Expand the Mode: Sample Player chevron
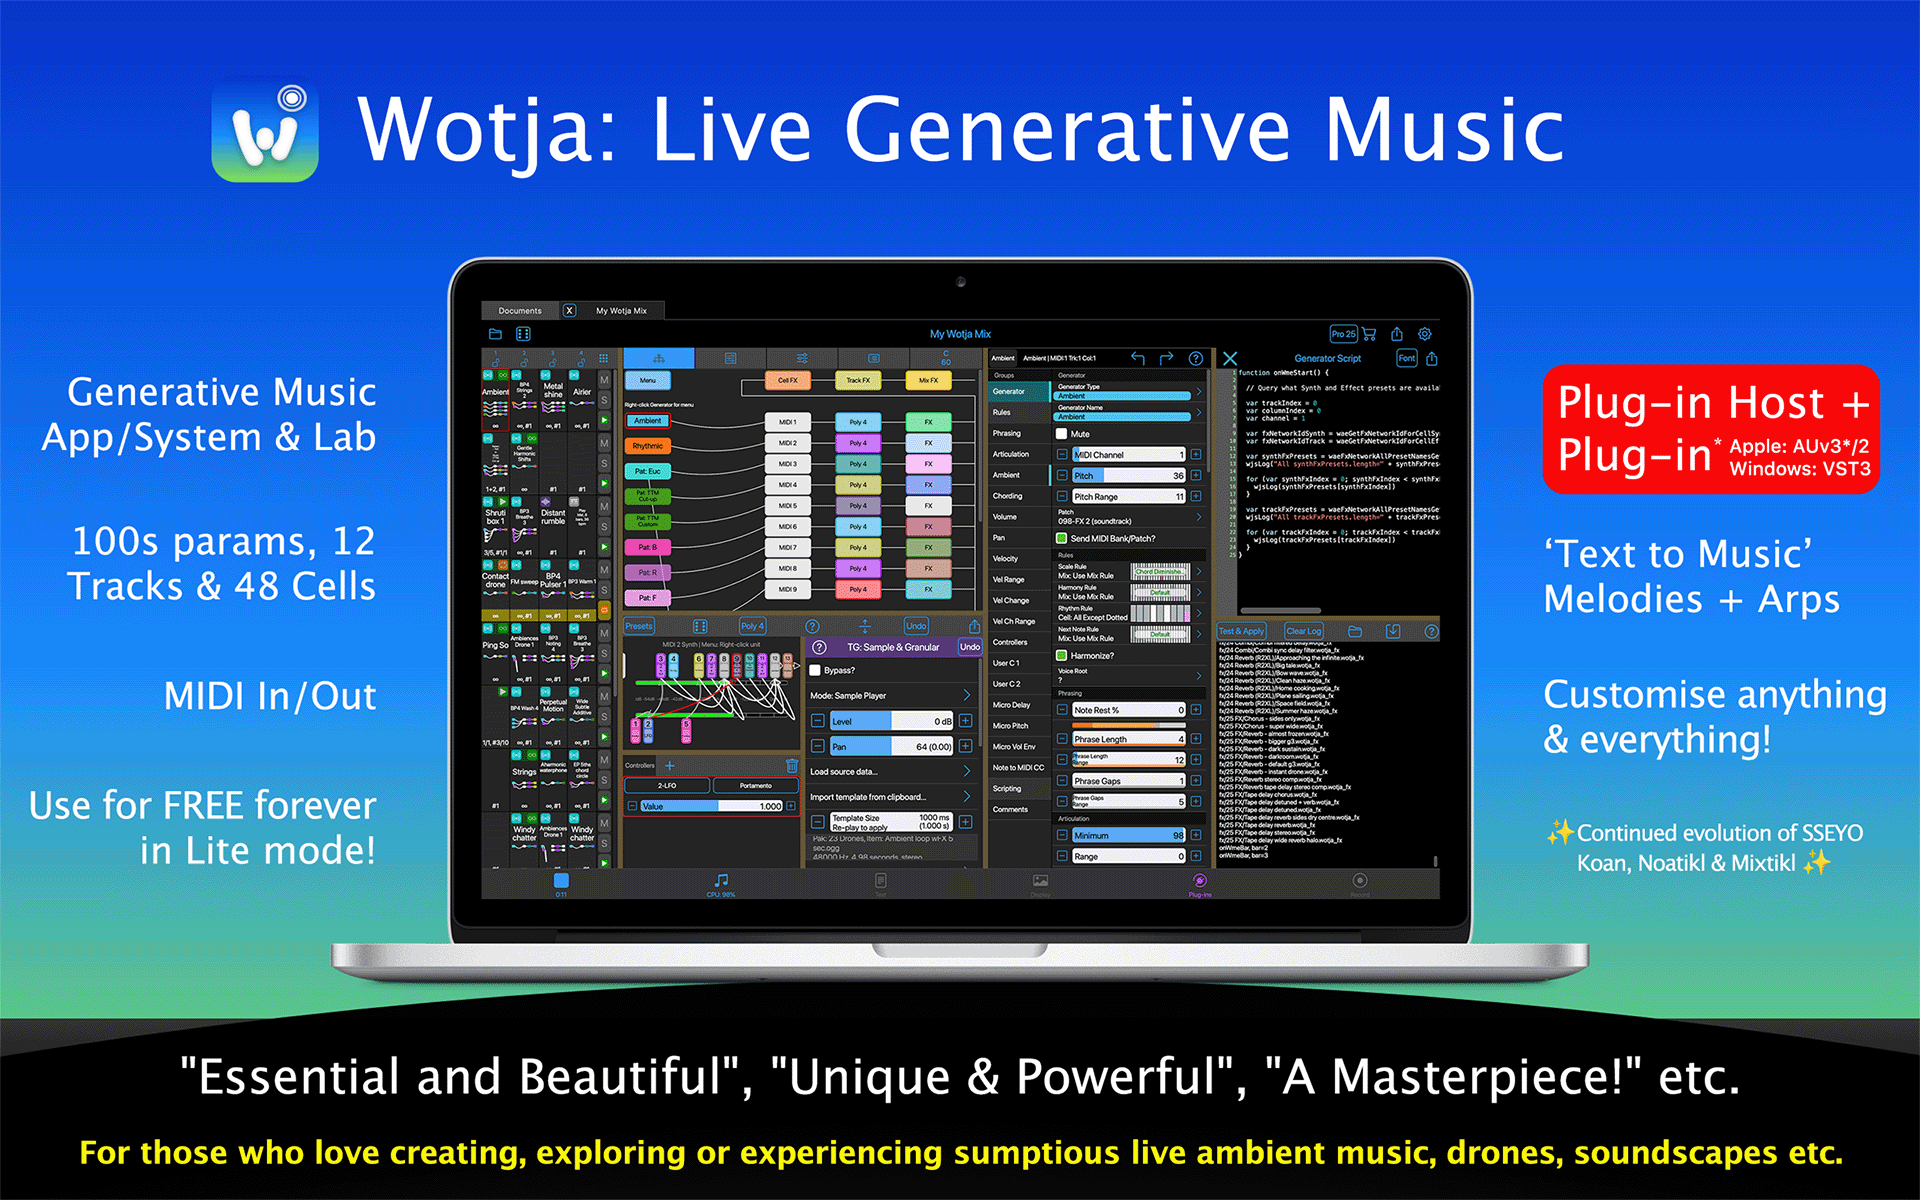This screenshot has width=1920, height=1200. click(x=966, y=695)
